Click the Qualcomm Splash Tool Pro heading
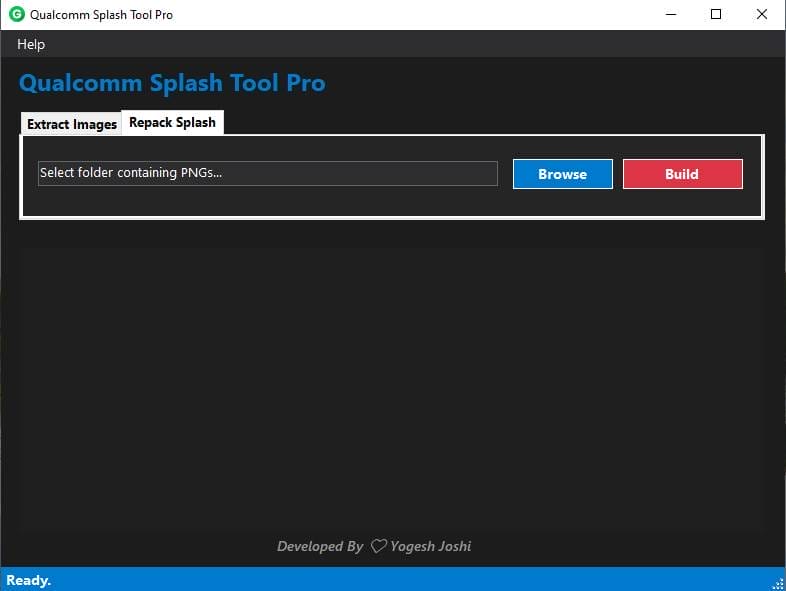786x591 pixels. pos(172,83)
